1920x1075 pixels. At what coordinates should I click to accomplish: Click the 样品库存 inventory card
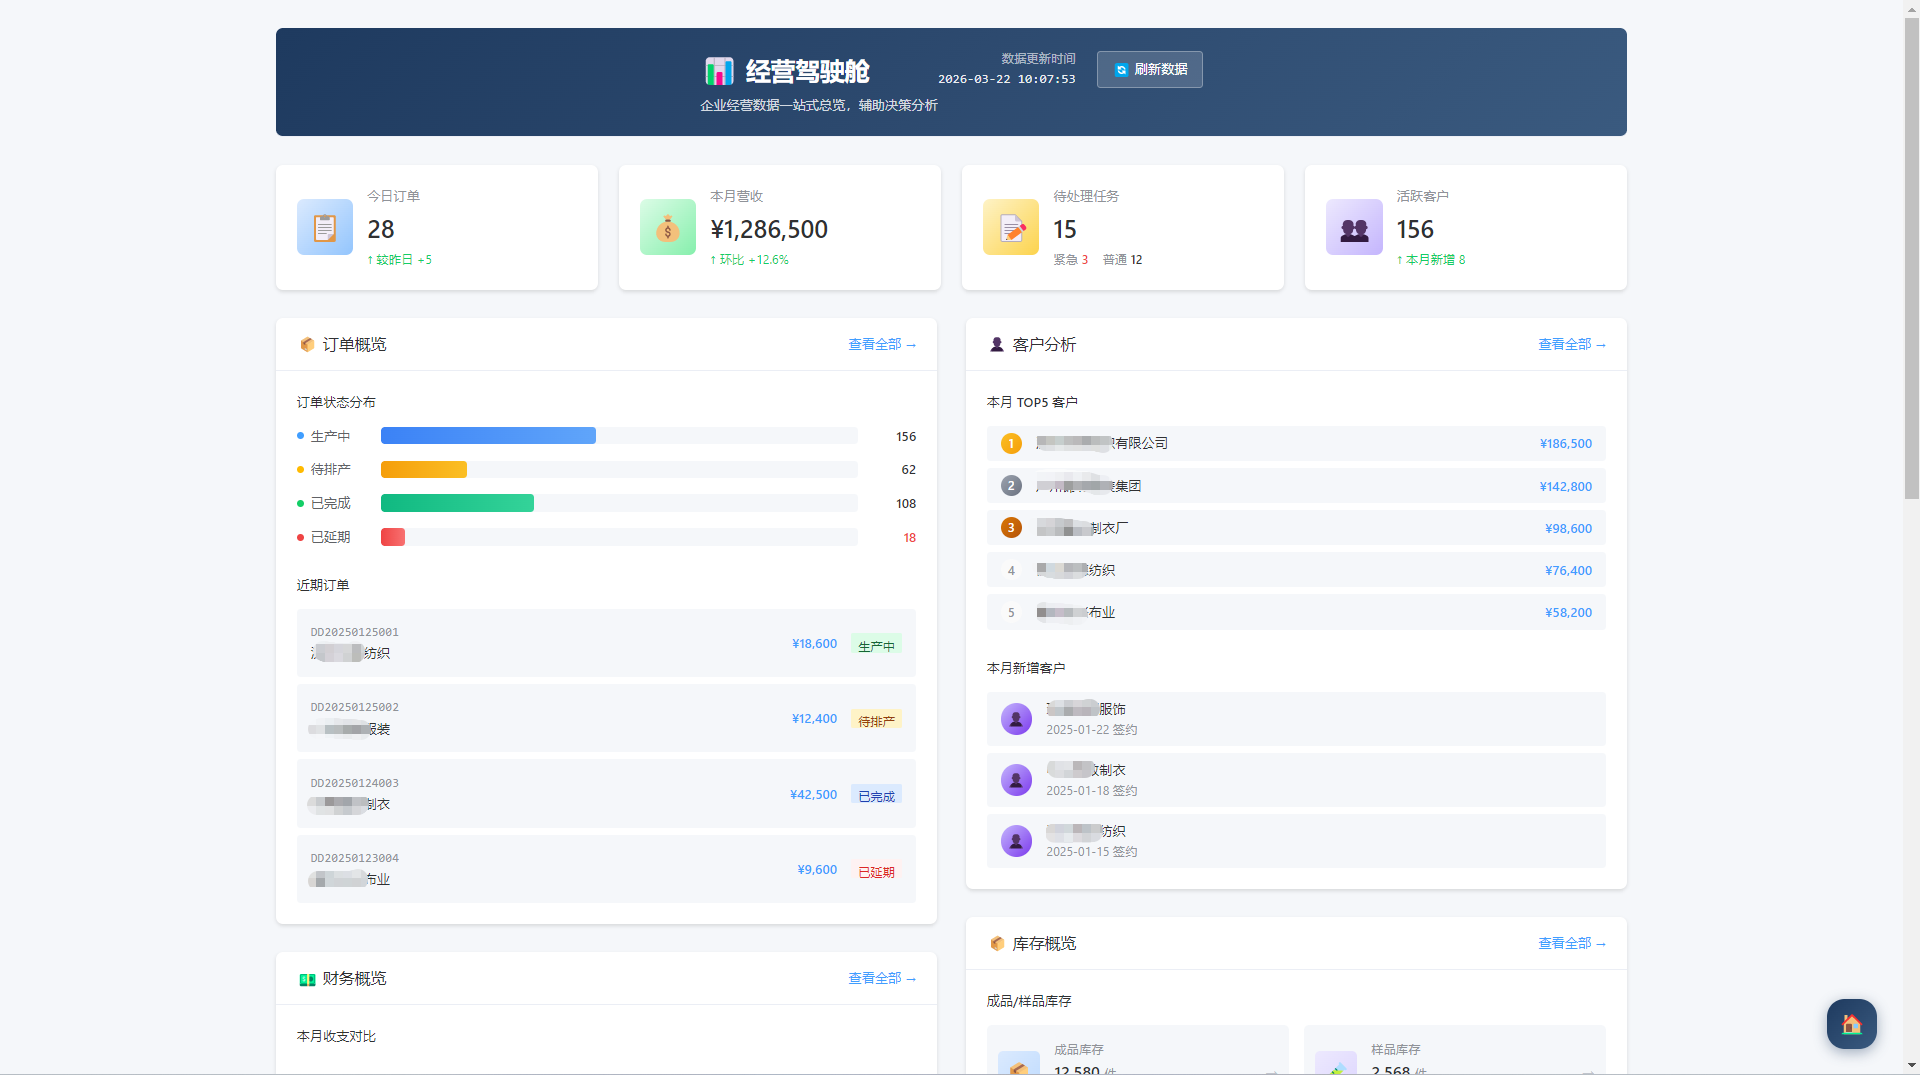(1455, 1050)
